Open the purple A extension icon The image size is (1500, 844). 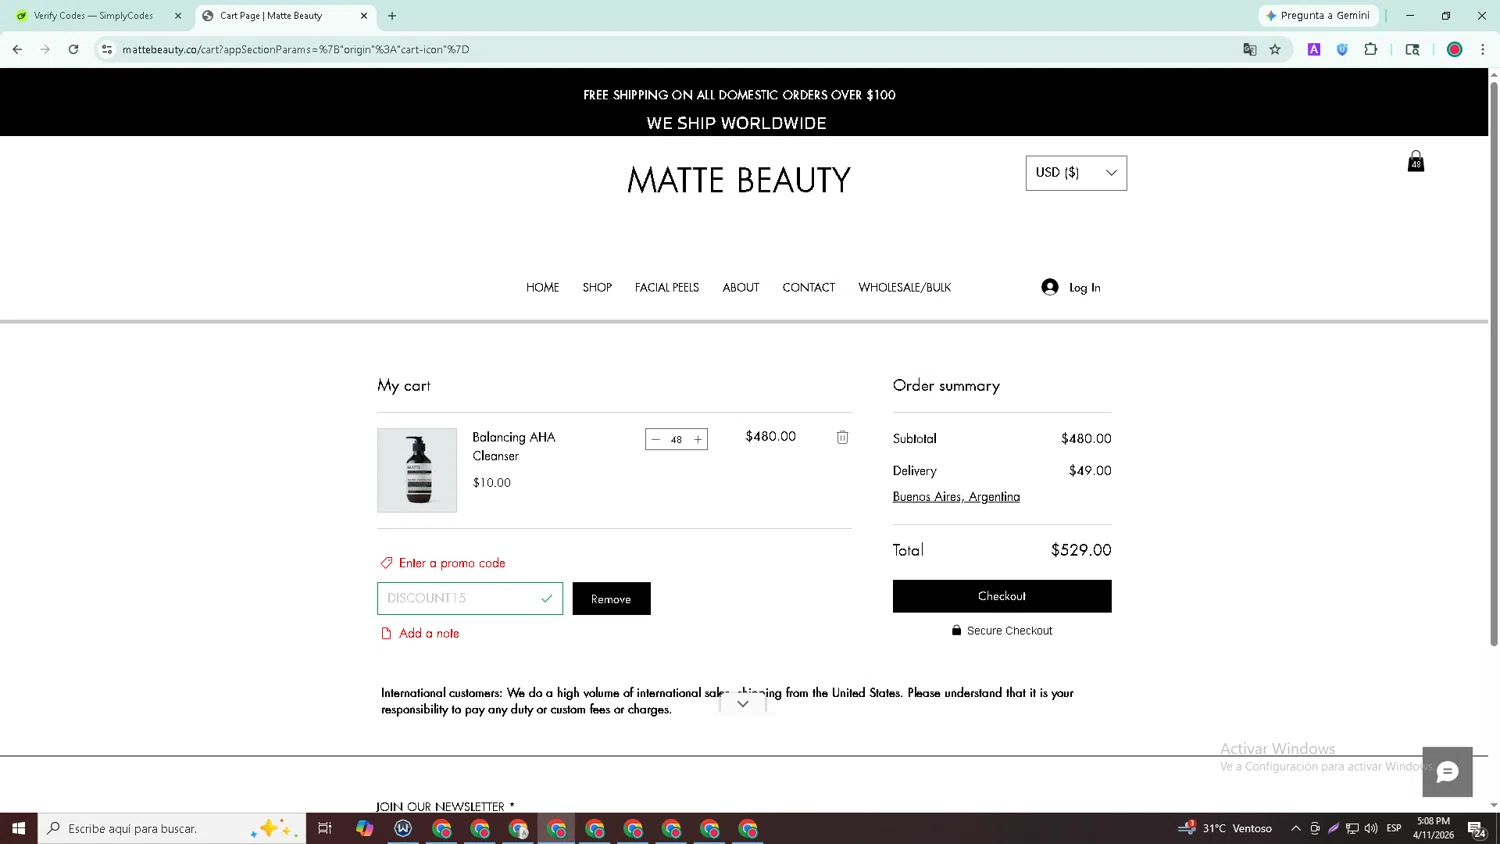1314,49
